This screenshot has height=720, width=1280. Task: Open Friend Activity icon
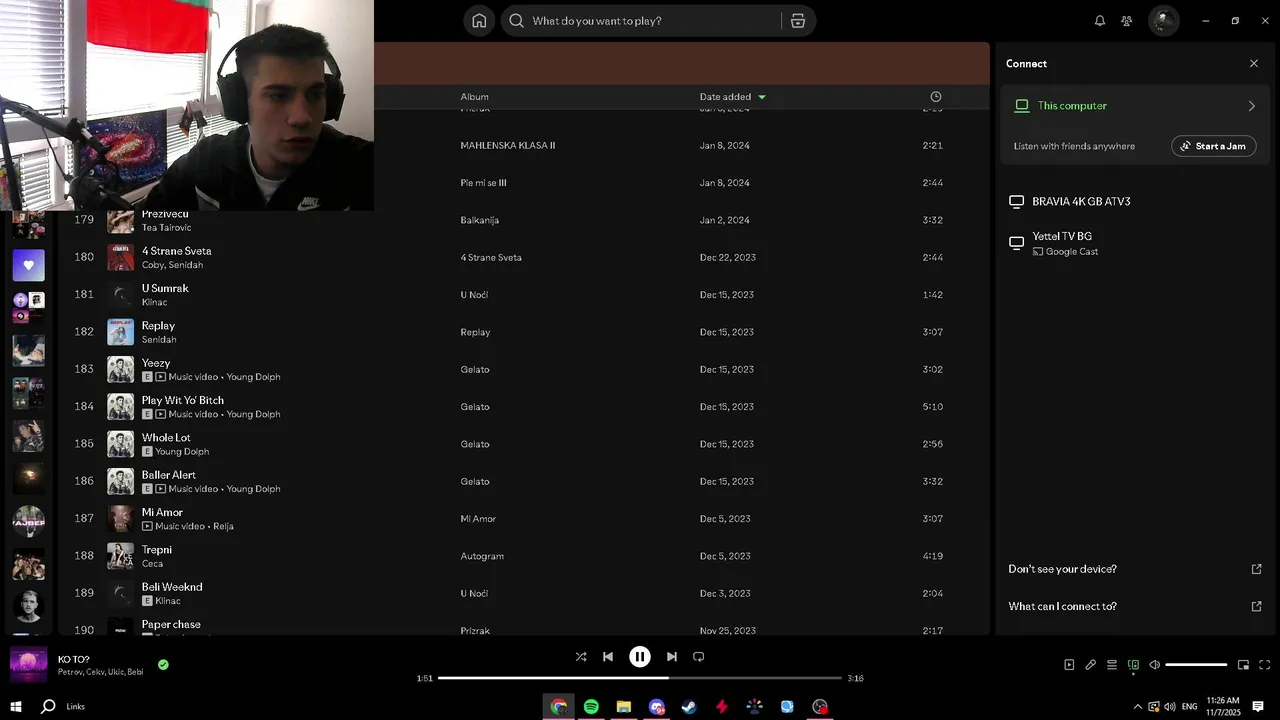click(x=1127, y=21)
